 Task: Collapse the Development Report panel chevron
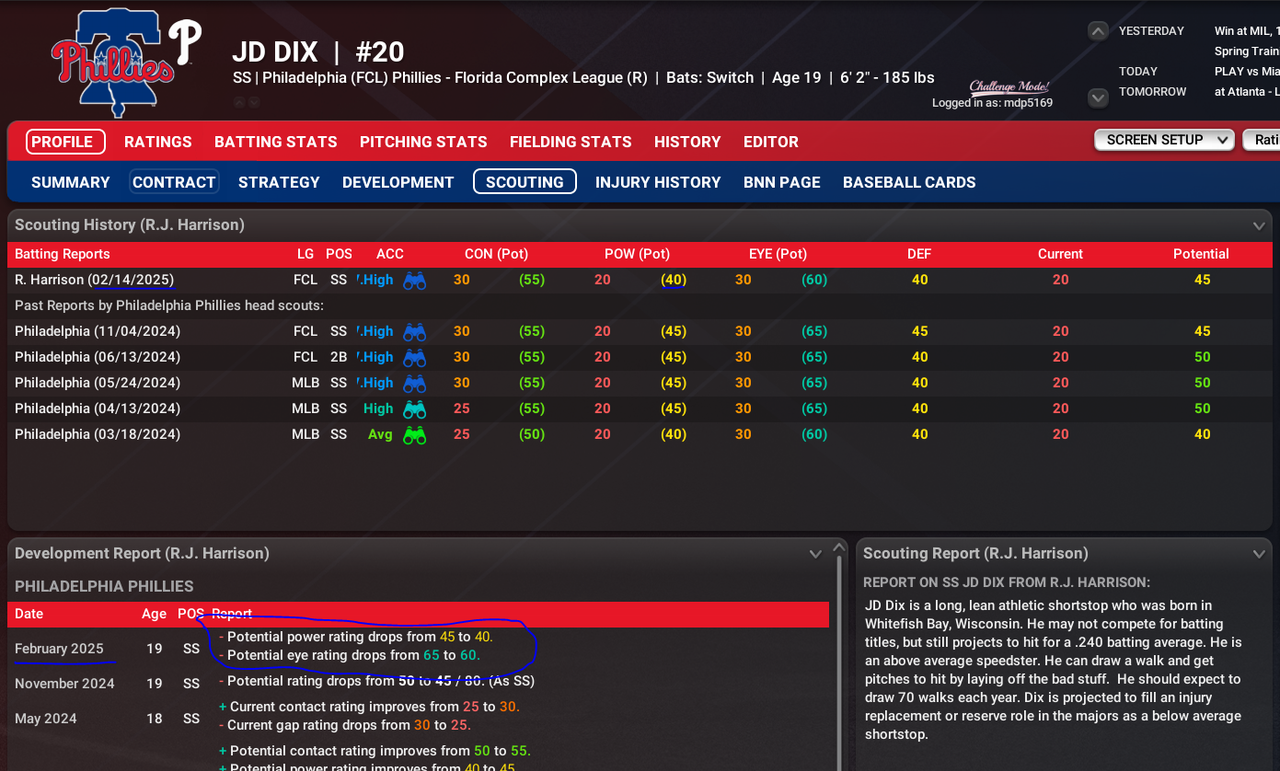pos(814,553)
